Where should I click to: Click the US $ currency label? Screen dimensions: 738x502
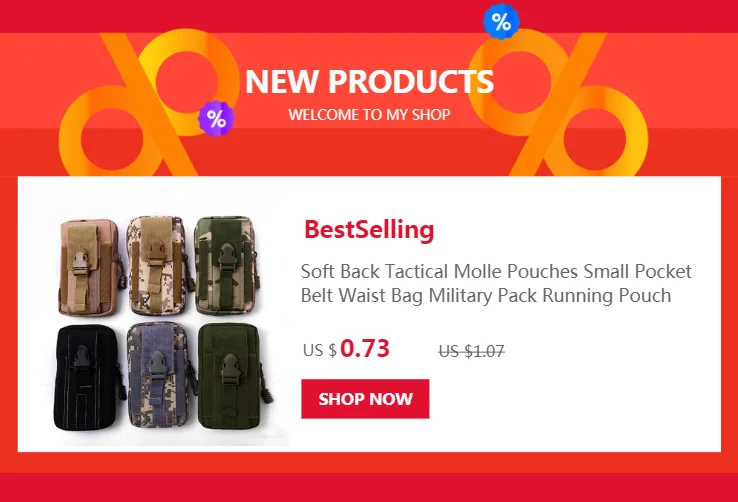(x=320, y=351)
